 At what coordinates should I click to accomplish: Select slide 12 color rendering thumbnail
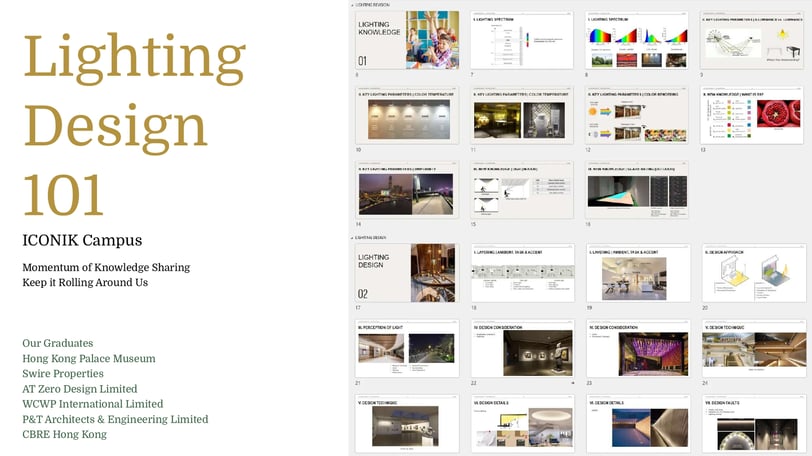637,115
